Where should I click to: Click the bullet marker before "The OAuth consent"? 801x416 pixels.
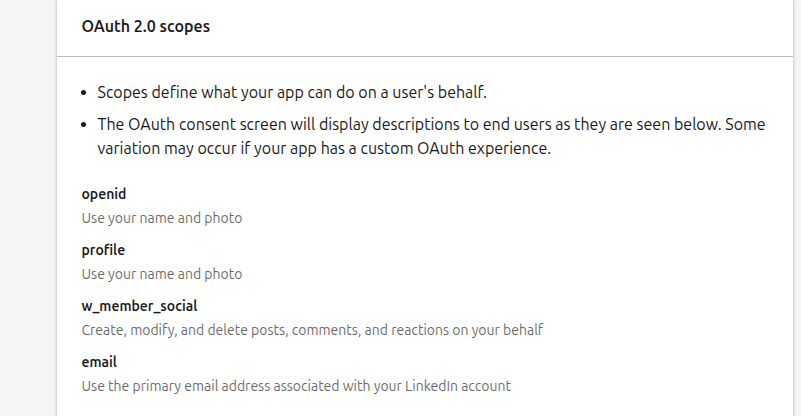click(x=84, y=126)
